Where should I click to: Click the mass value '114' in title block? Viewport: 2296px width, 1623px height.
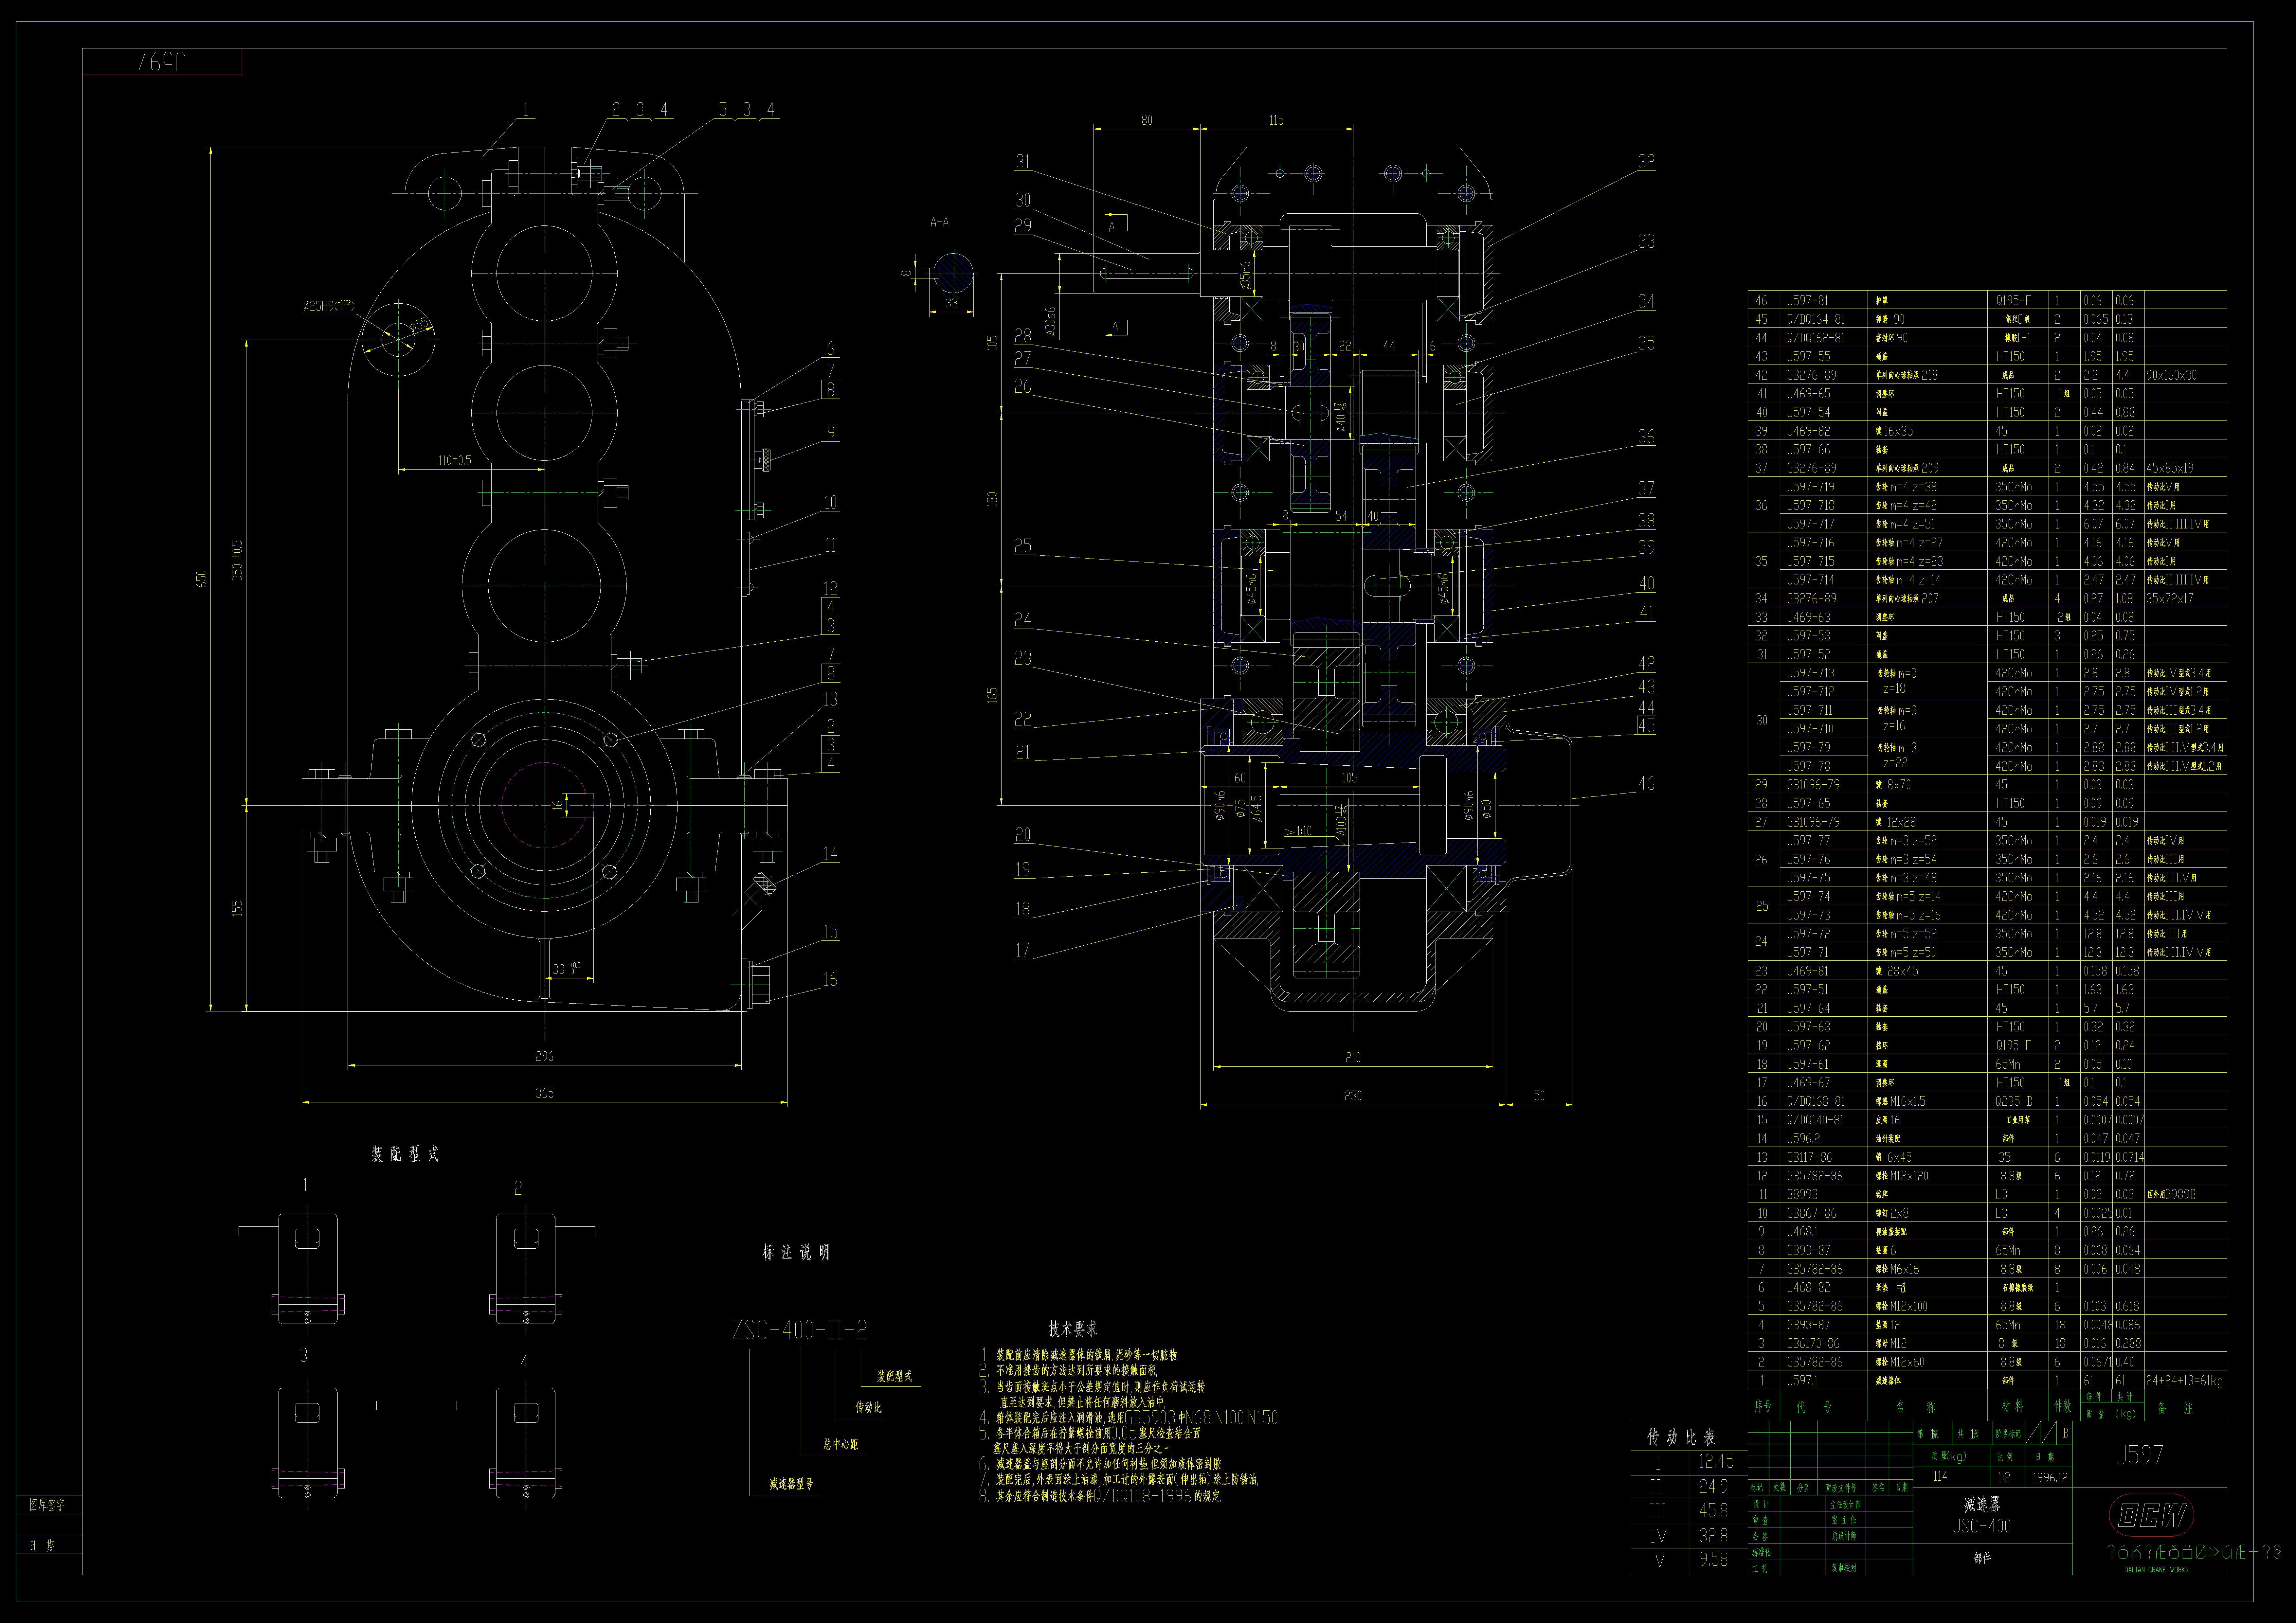pos(1940,1476)
